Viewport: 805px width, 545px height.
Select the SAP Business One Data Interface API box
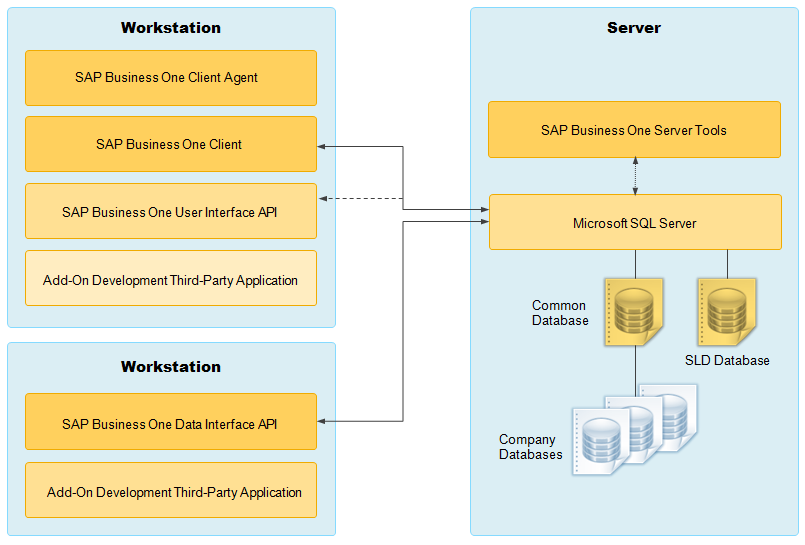click(171, 422)
